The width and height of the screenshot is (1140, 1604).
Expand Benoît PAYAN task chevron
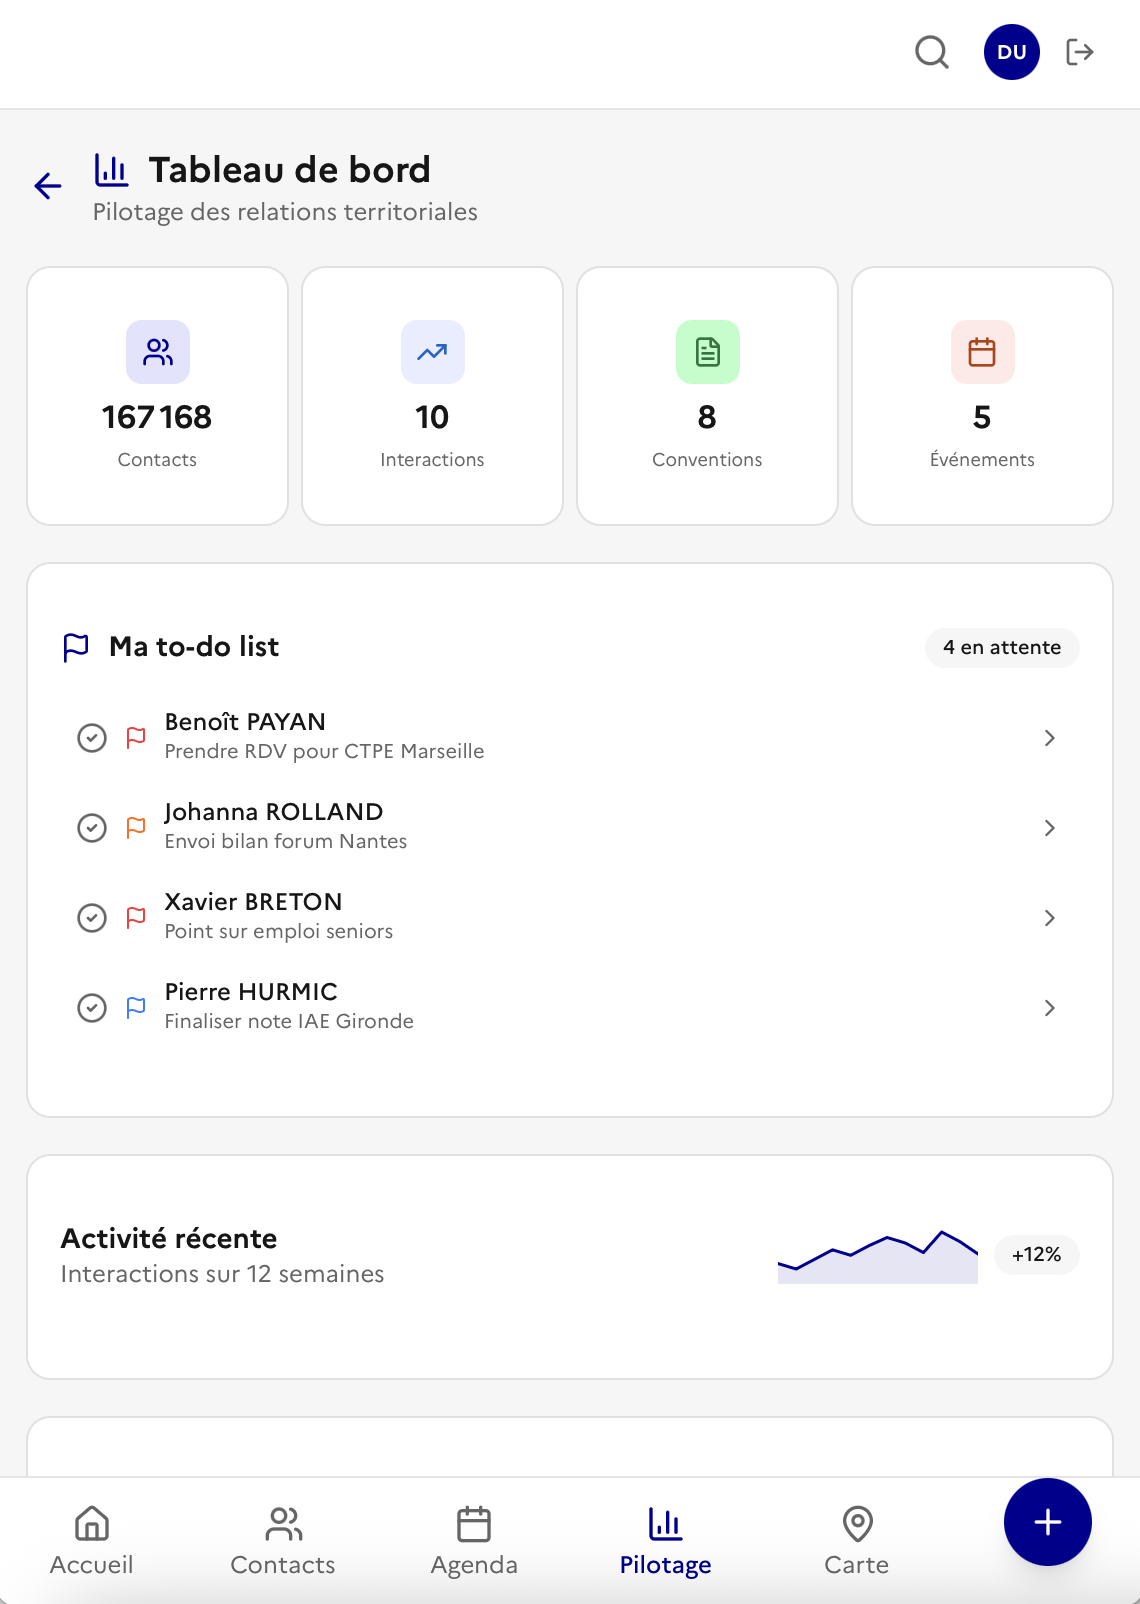point(1050,738)
